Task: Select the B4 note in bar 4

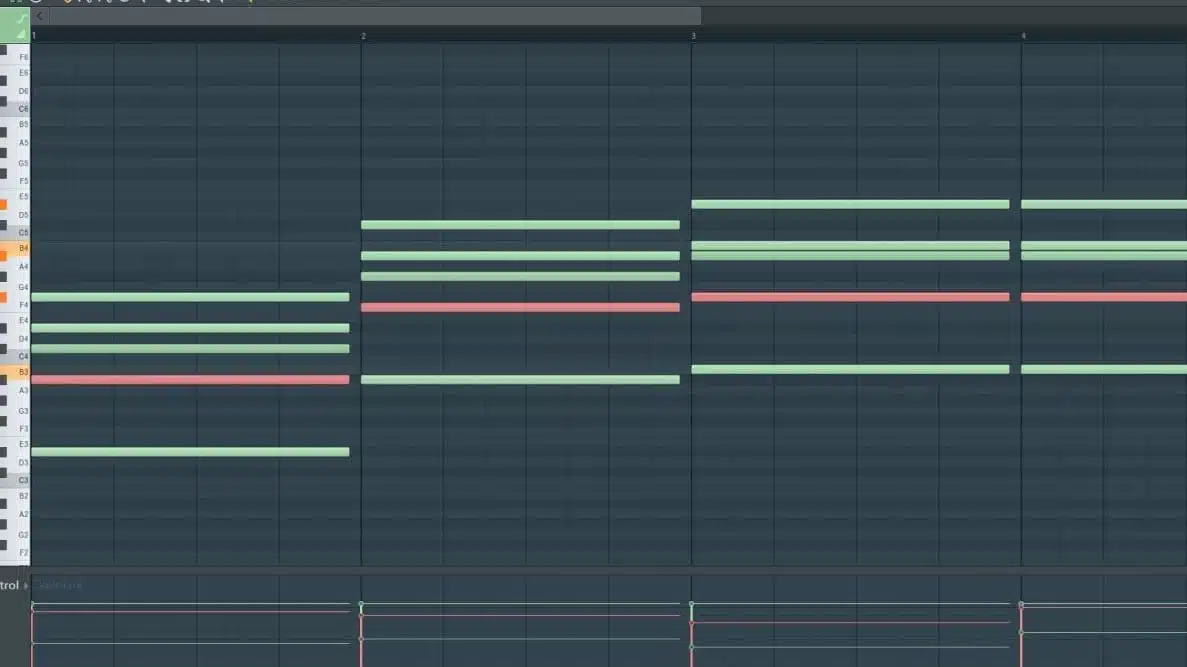Action: [x=1104, y=245]
